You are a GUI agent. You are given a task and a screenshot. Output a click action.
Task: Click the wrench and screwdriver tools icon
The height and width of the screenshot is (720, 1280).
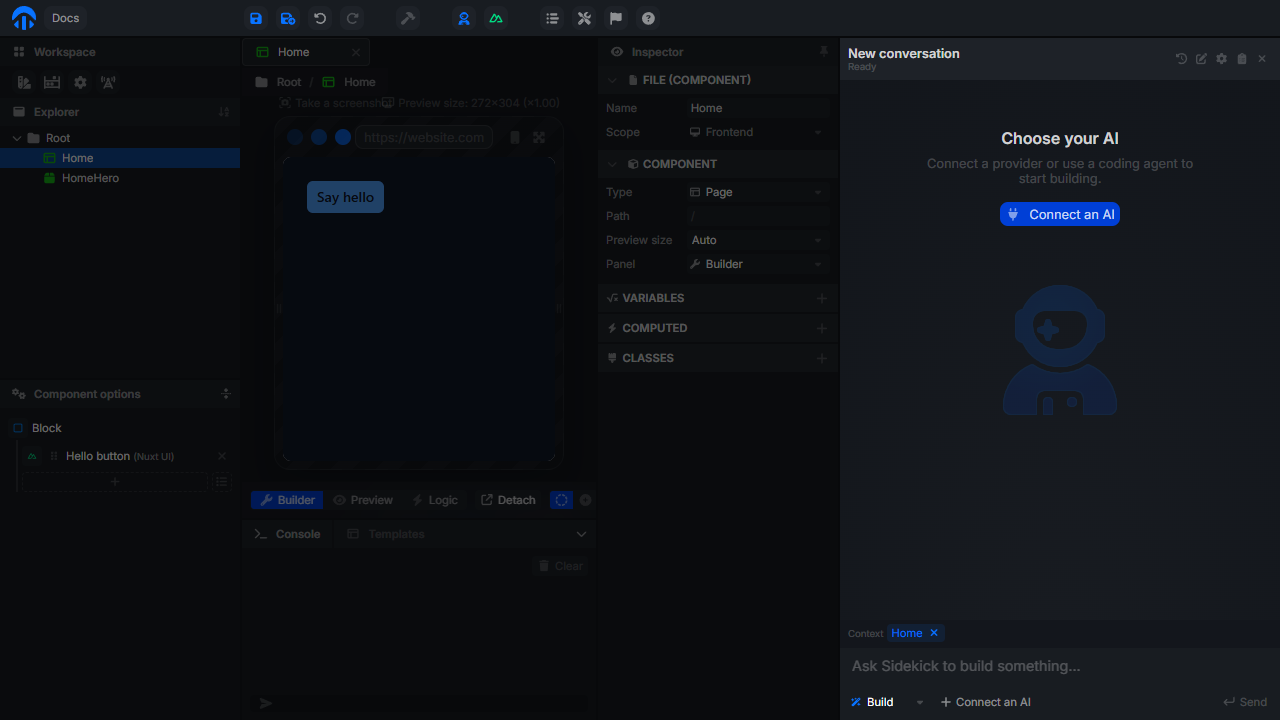click(584, 18)
